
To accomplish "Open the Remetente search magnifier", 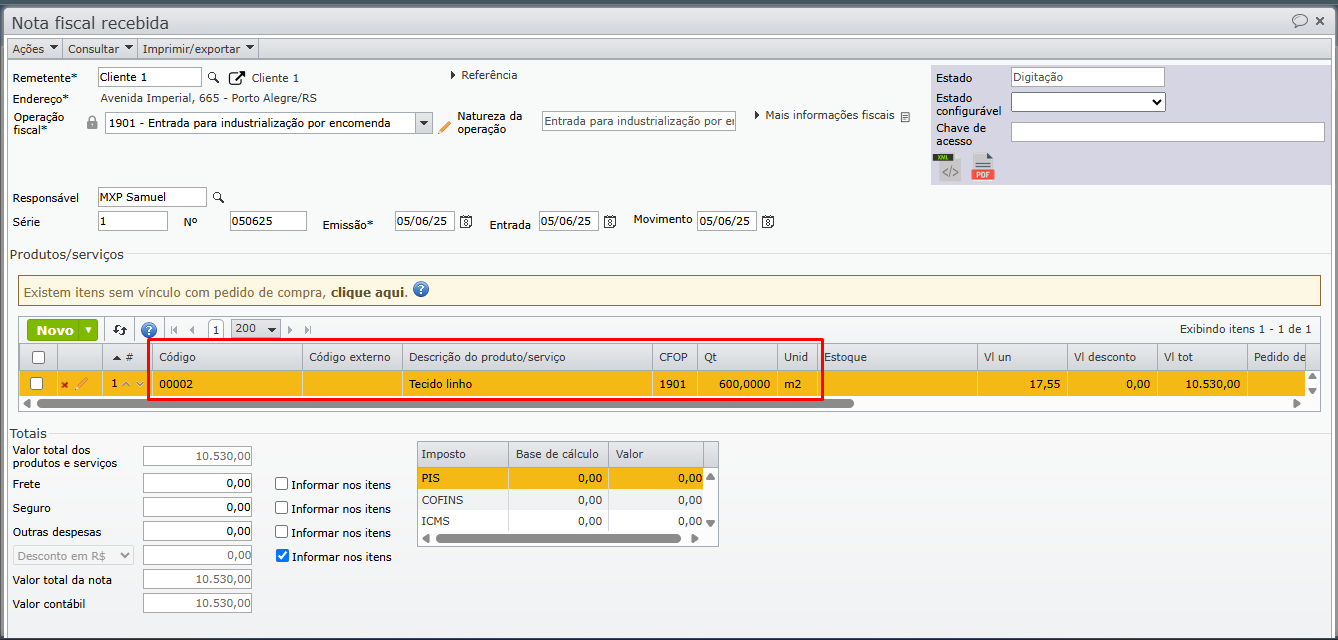I will 213,78.
